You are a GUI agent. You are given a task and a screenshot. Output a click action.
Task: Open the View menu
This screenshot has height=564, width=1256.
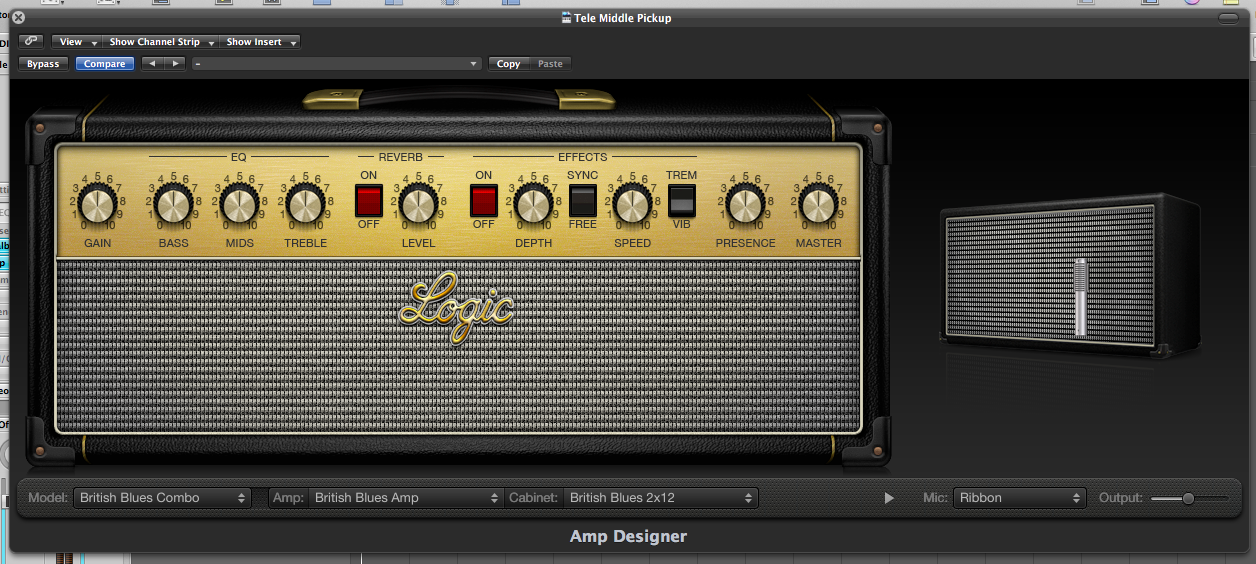(77, 42)
